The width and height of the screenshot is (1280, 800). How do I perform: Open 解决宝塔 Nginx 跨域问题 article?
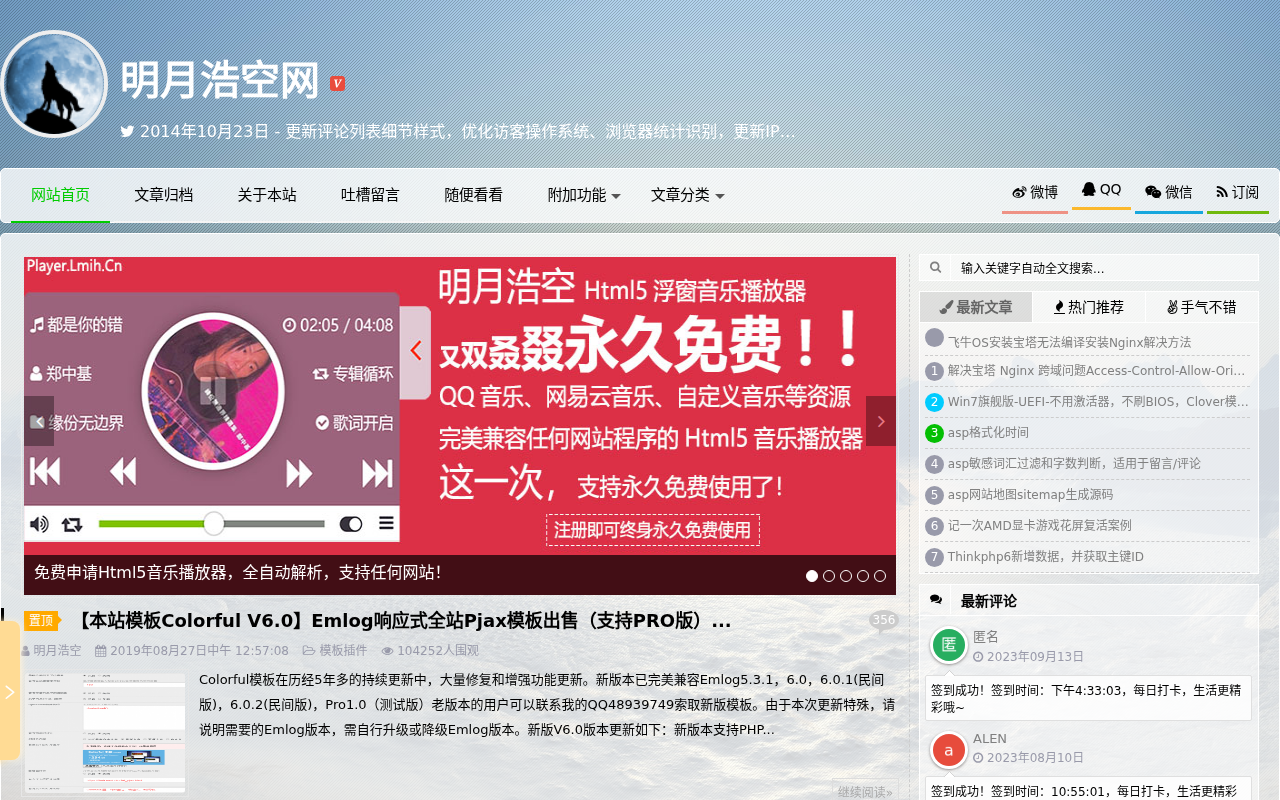tap(1096, 370)
